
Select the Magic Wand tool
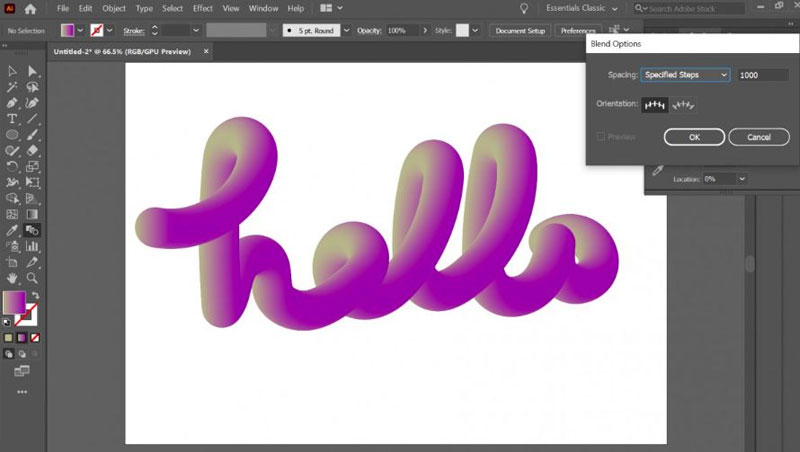pos(12,87)
